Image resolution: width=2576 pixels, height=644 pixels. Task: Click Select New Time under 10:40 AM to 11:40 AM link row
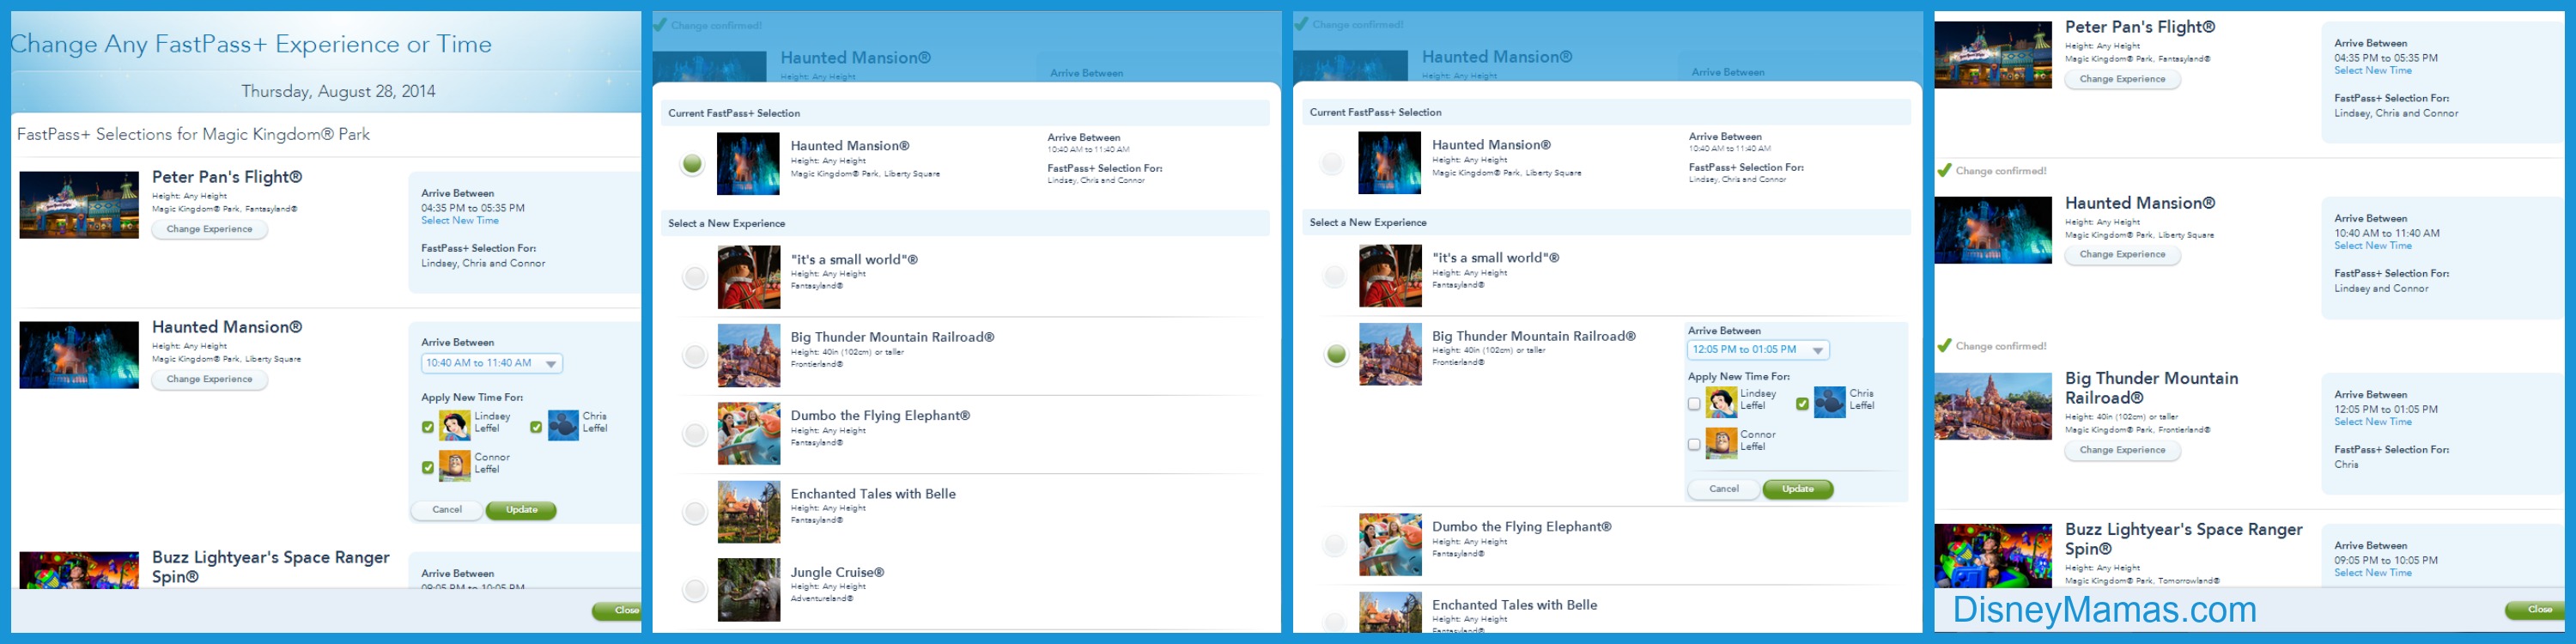2373,246
